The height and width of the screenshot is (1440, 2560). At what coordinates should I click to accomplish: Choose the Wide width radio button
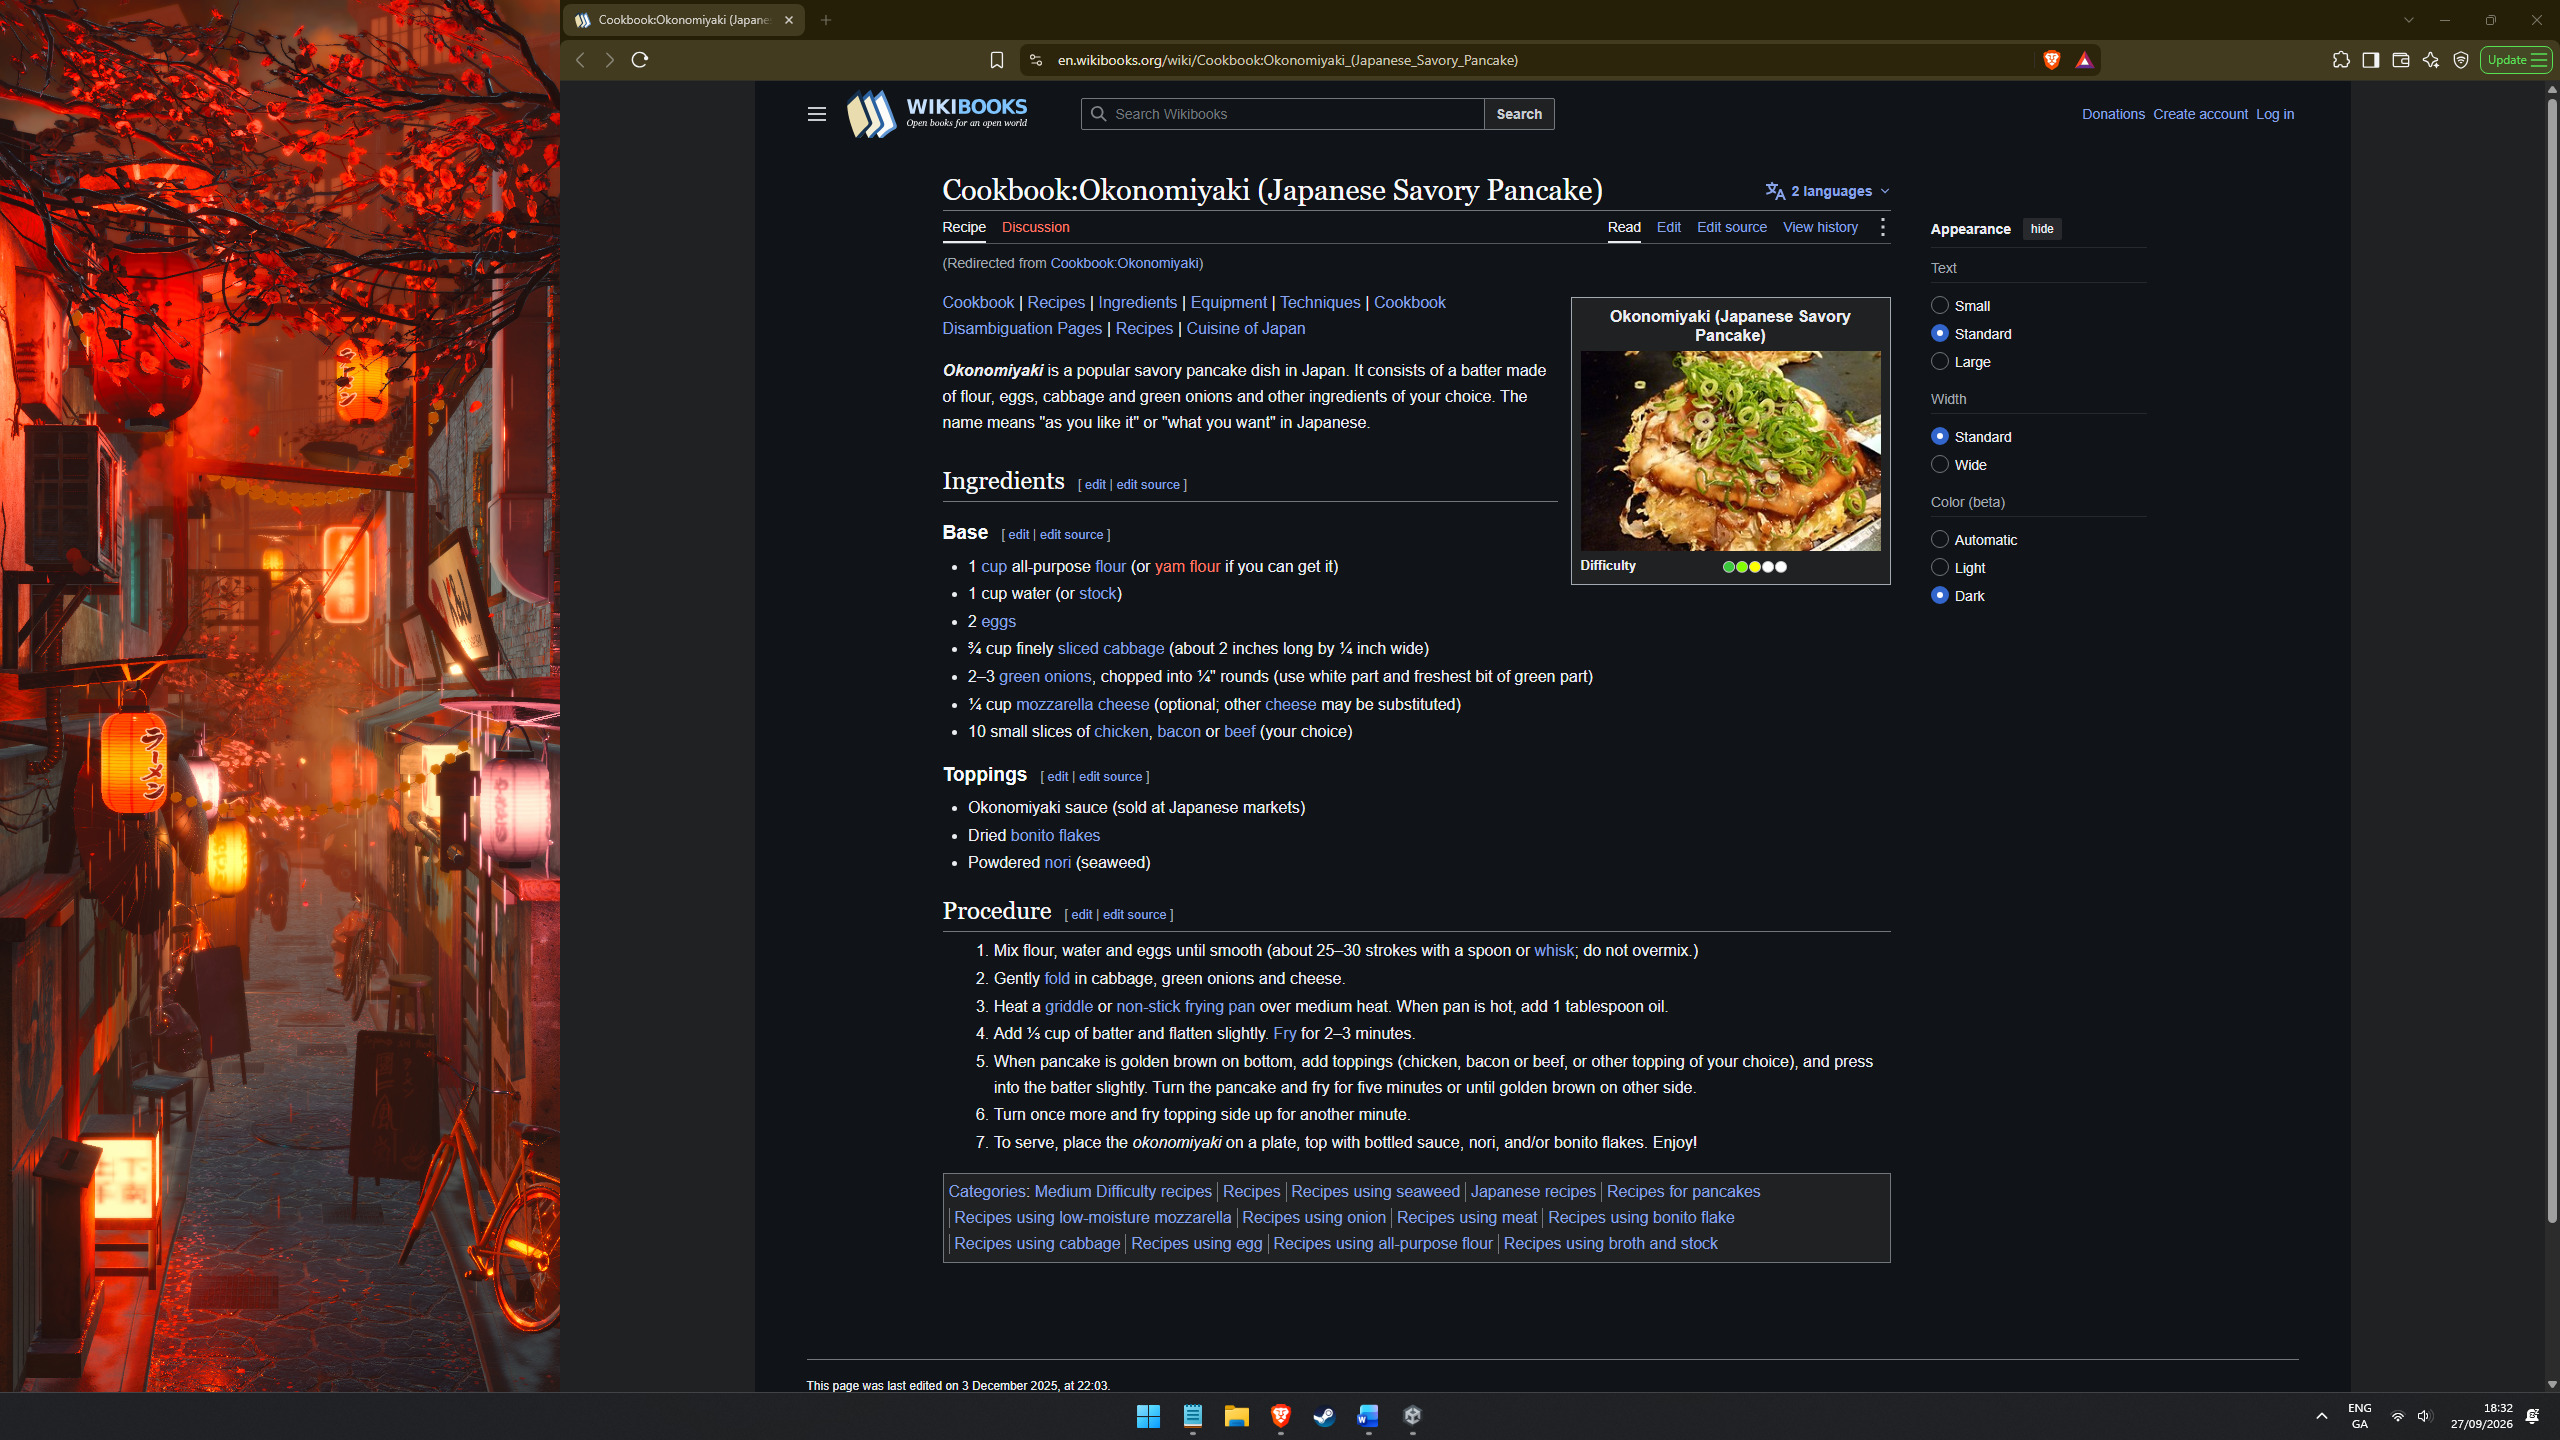pos(1940,465)
